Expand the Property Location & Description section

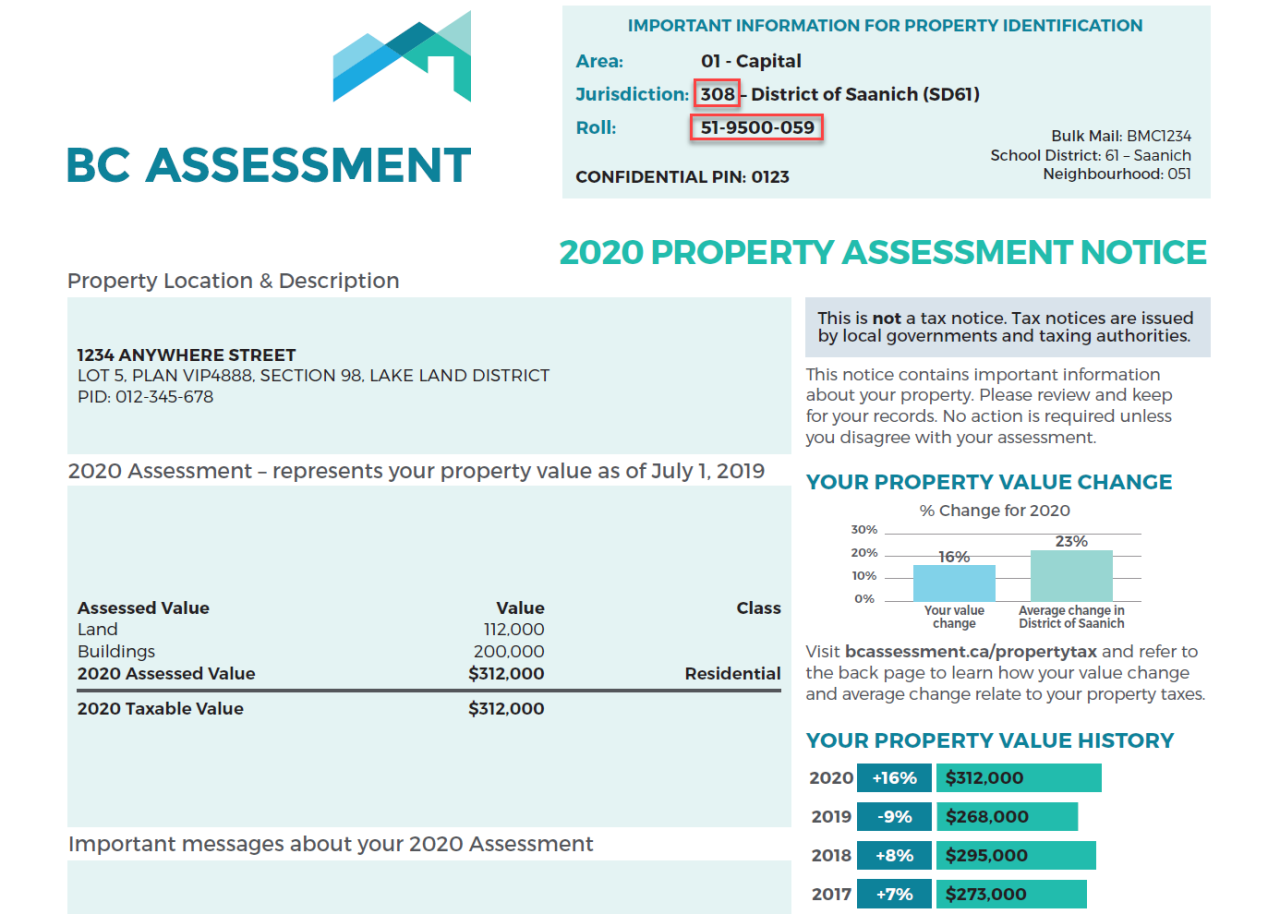[x=232, y=280]
